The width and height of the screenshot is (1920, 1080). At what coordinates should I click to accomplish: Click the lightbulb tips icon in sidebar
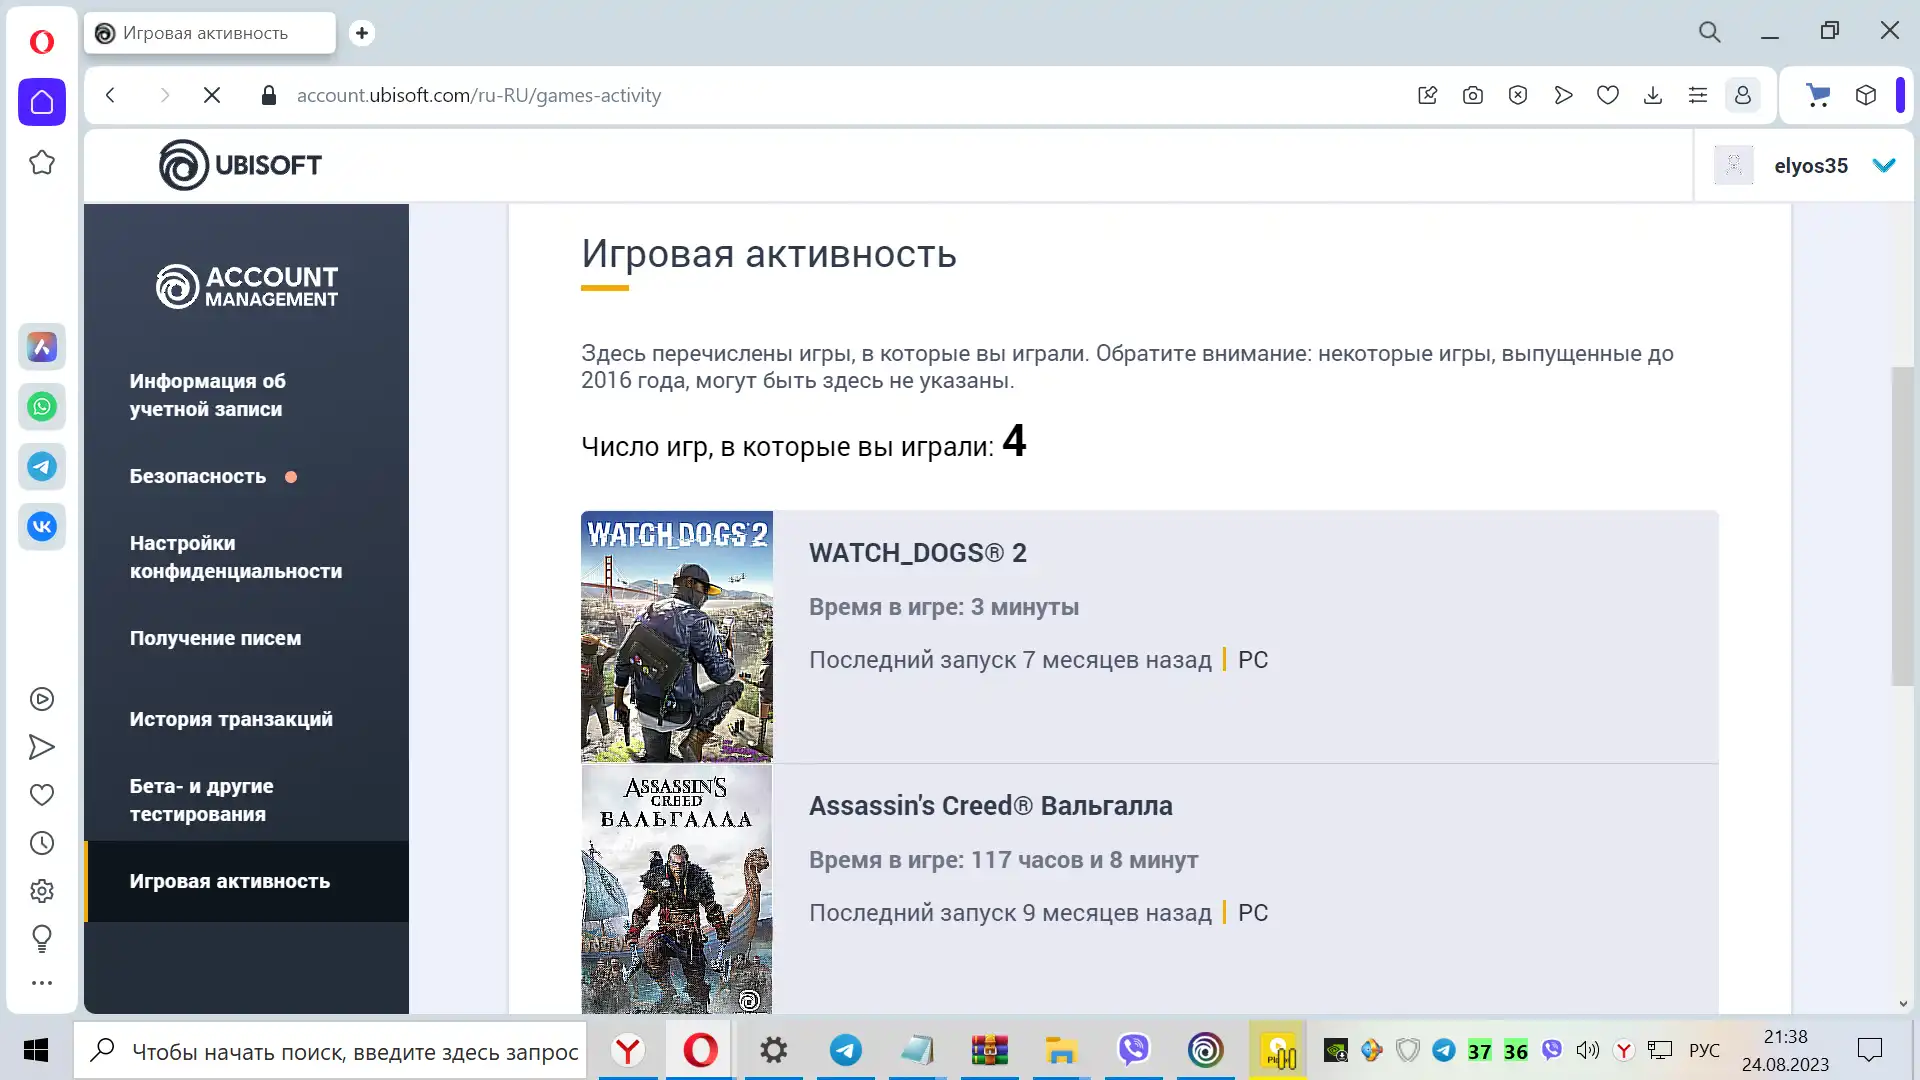[42, 938]
